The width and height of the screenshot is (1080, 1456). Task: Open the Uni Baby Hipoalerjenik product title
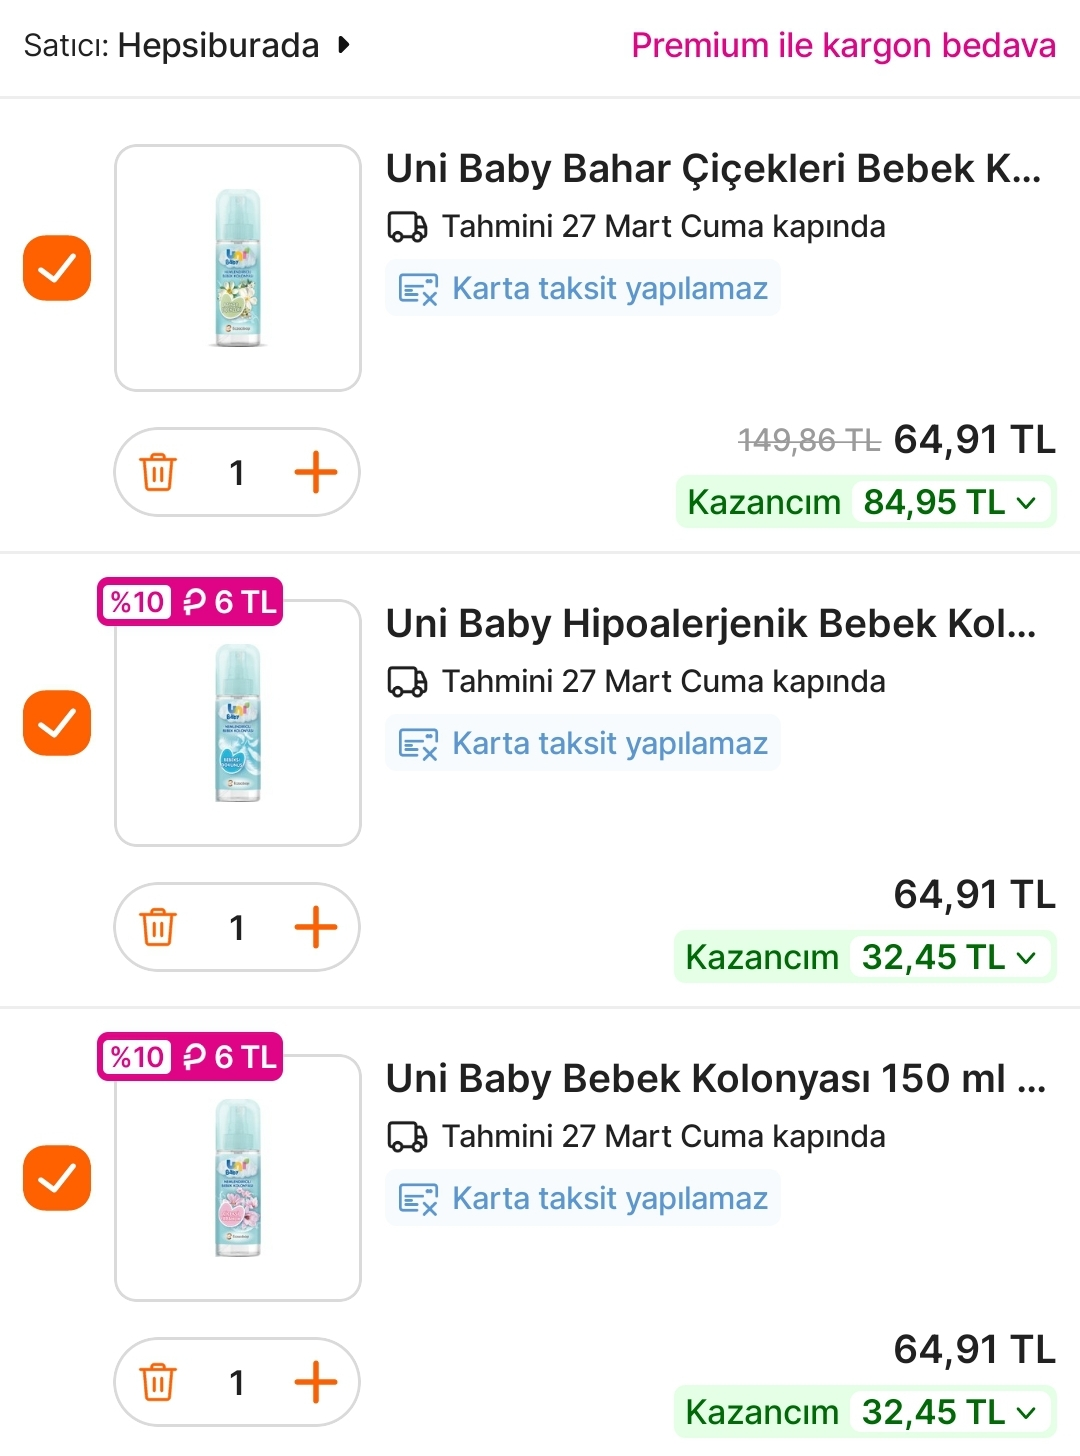(711, 624)
